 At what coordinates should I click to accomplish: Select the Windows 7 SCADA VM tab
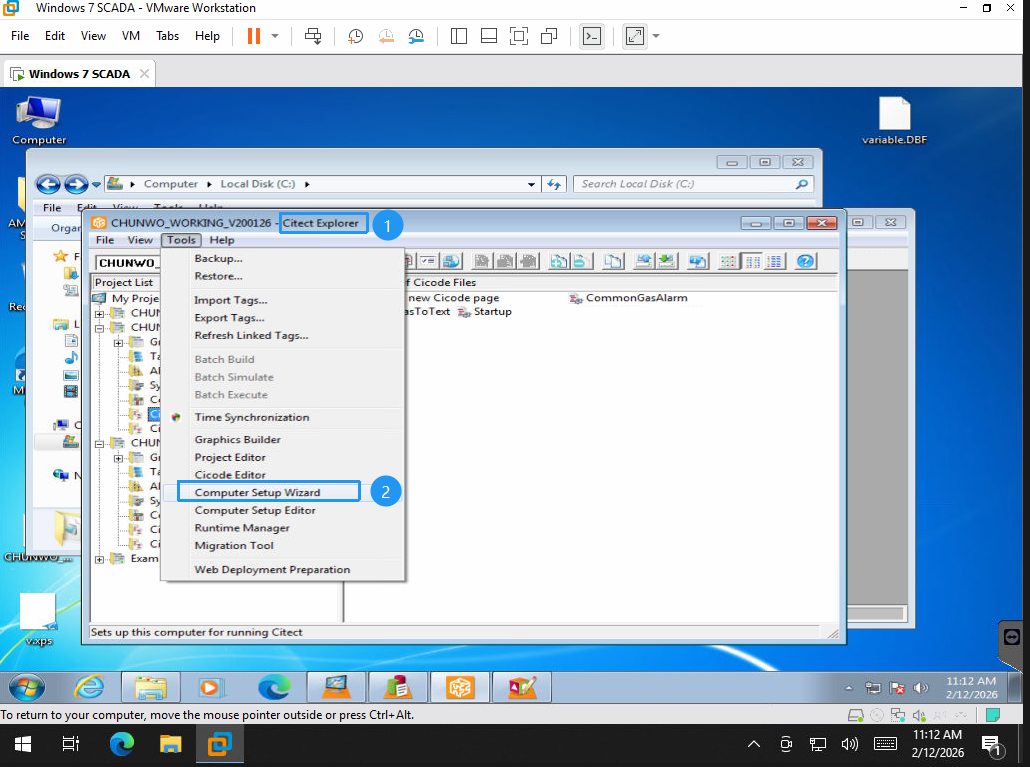tap(79, 74)
